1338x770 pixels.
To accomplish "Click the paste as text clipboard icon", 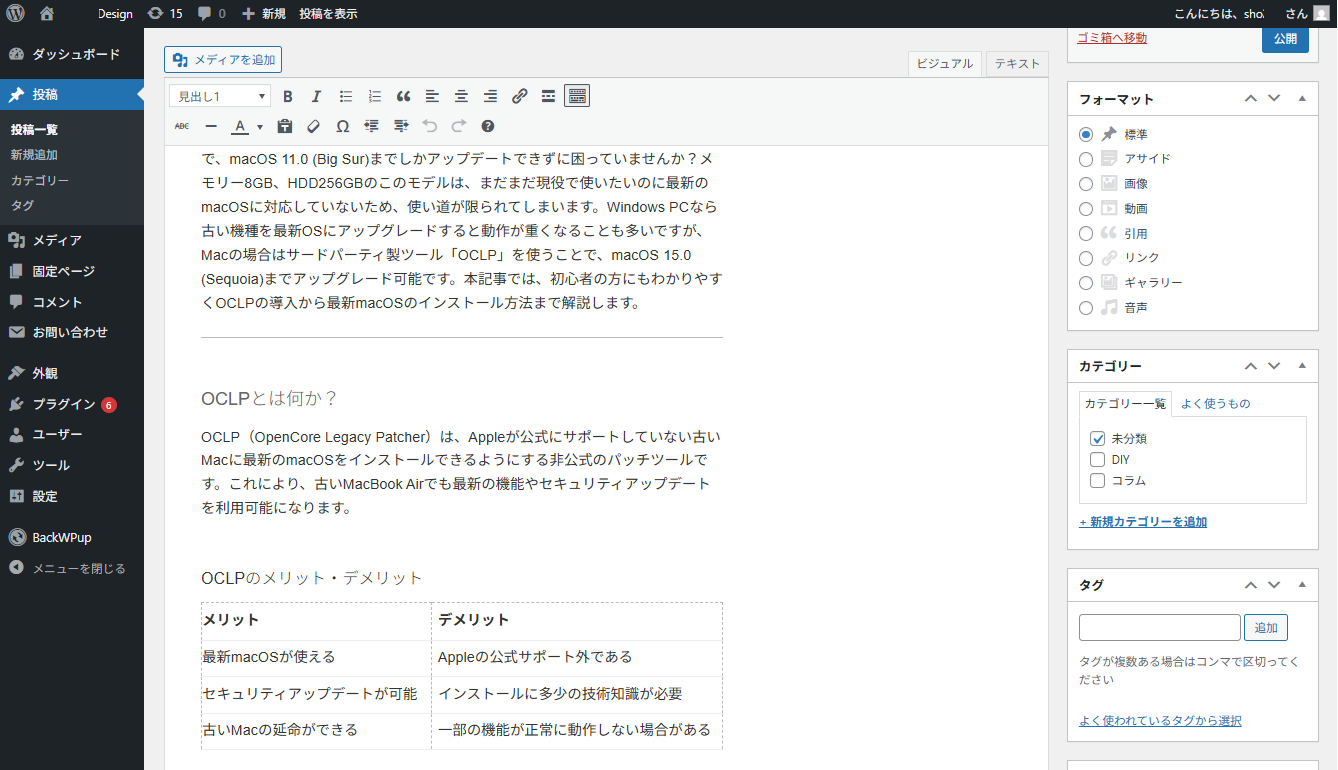I will (284, 126).
